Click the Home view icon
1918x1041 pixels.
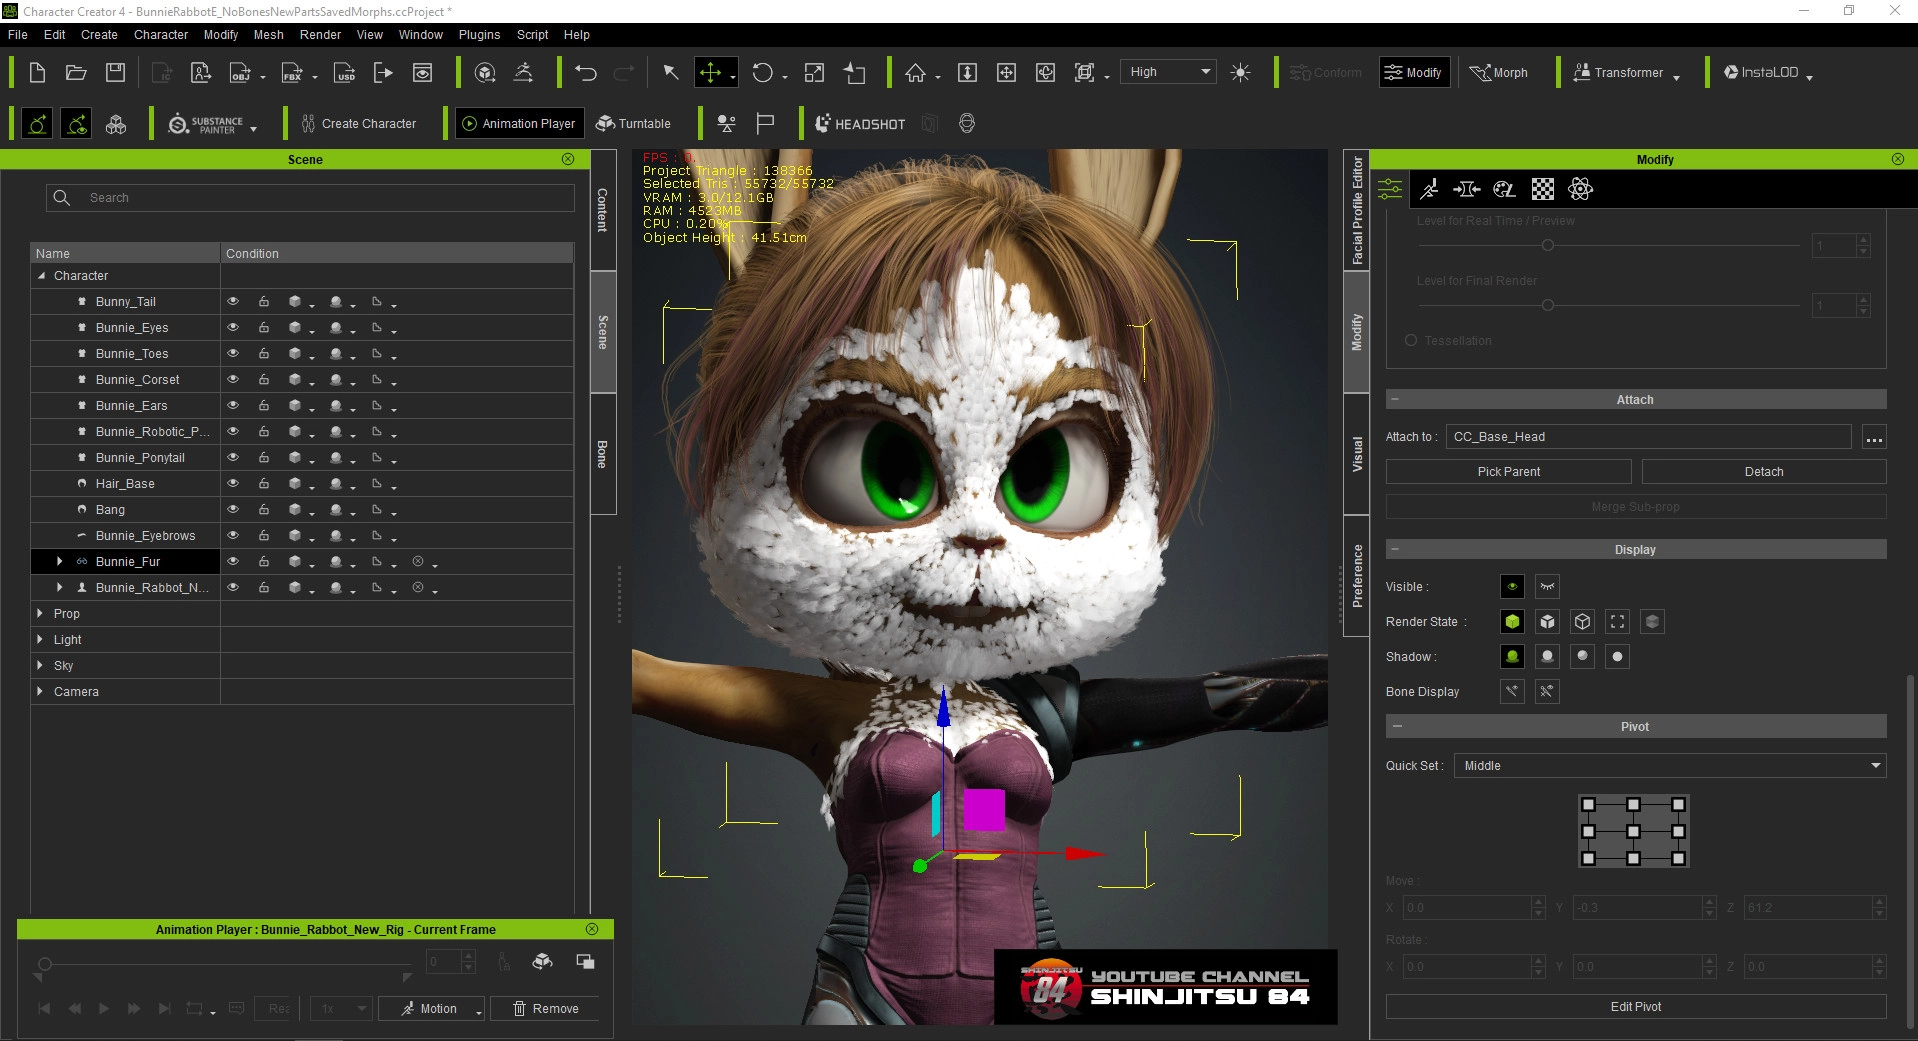(x=915, y=73)
